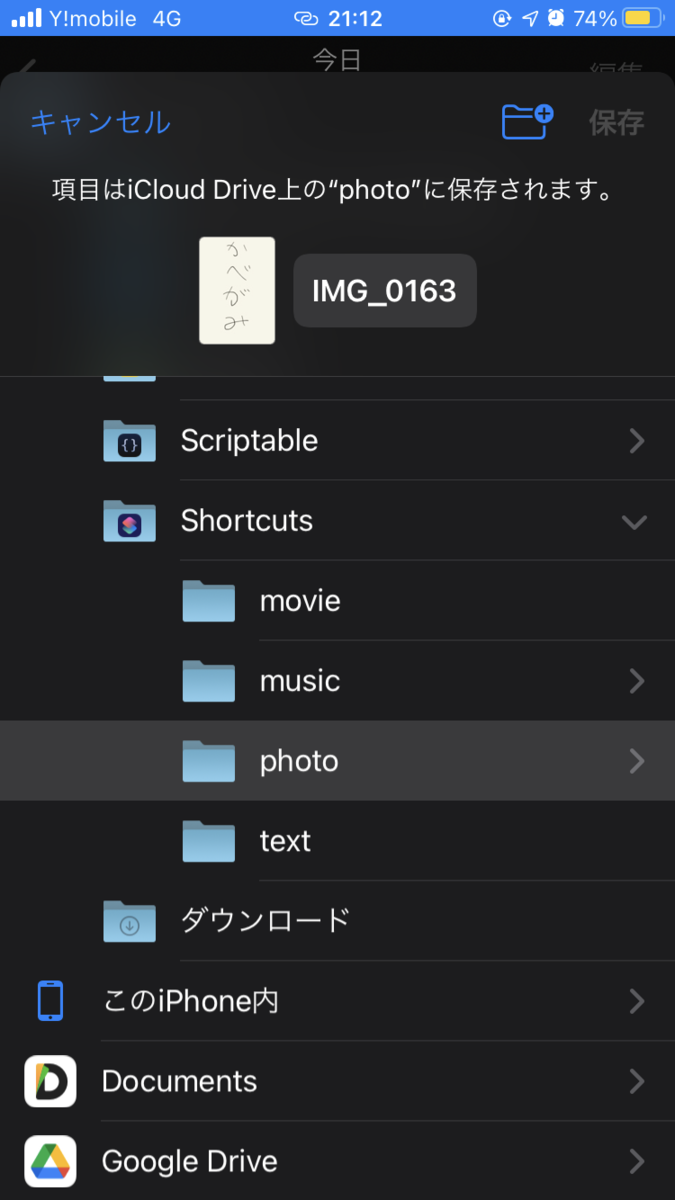Tap the movie folder icon
This screenshot has width=675, height=1200.
(208, 600)
